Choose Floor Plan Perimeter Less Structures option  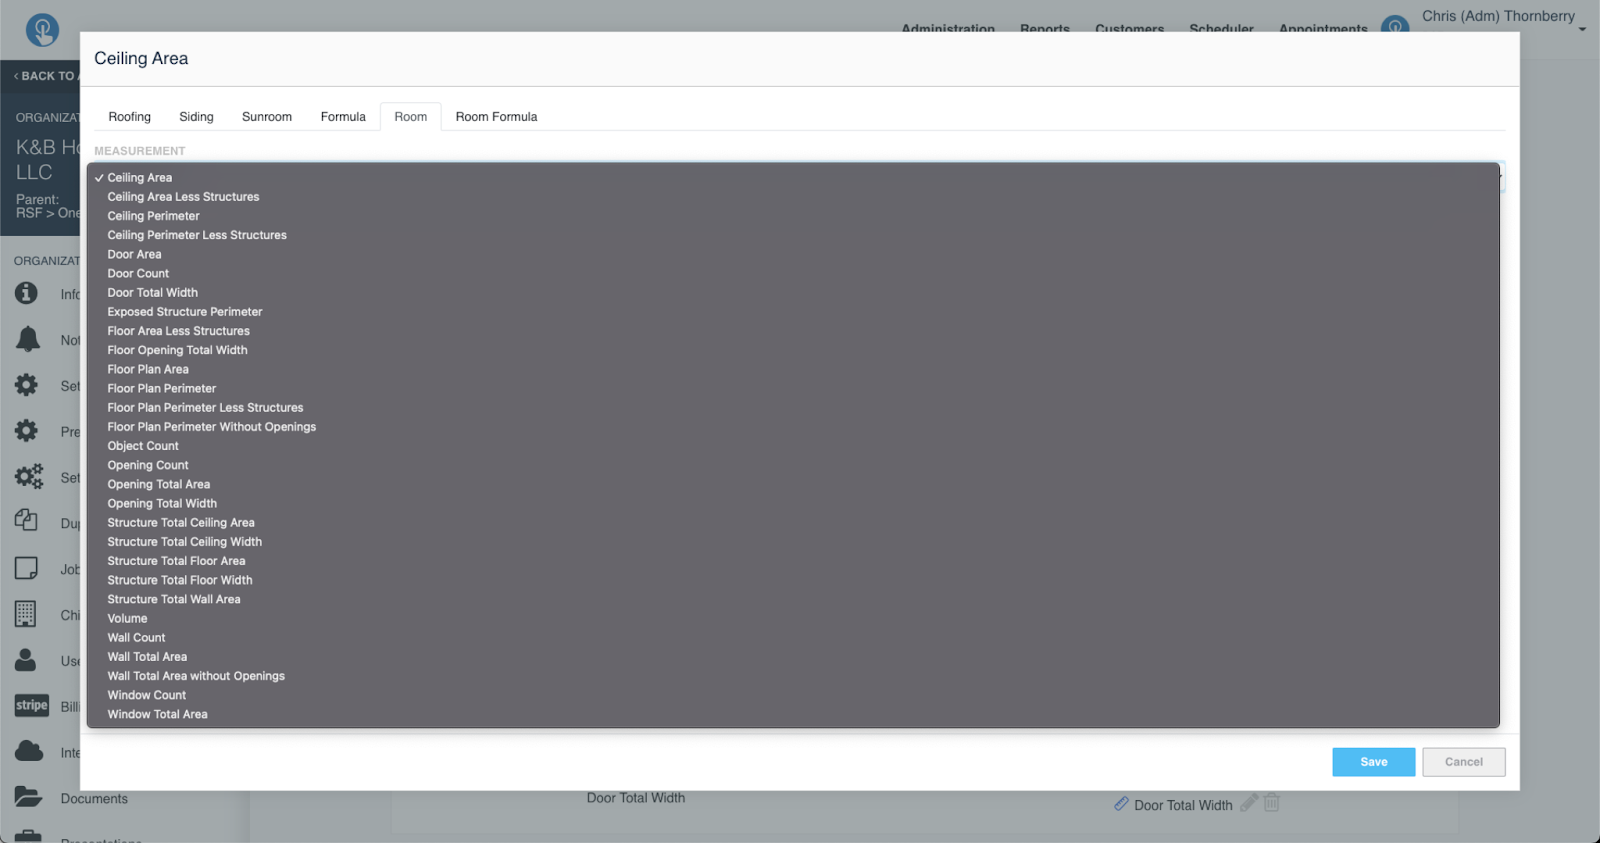click(x=793, y=408)
